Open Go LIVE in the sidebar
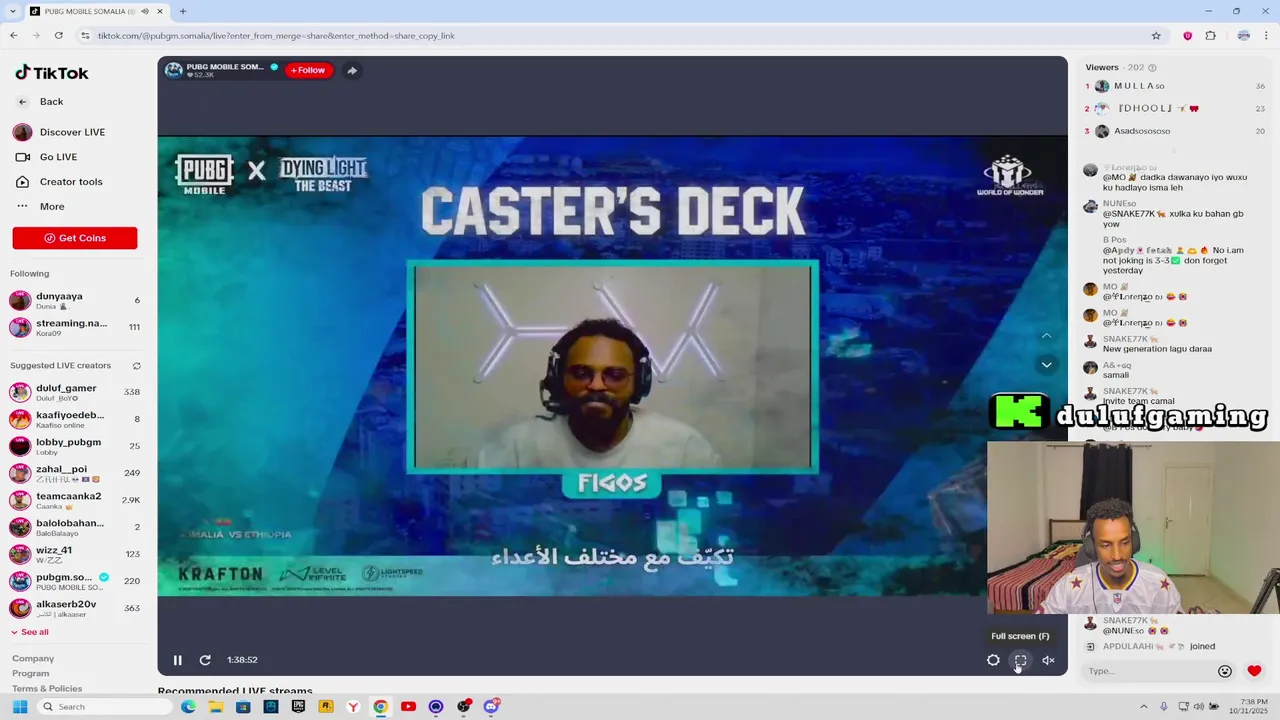Viewport: 1280px width, 720px height. pyautogui.click(x=58, y=157)
